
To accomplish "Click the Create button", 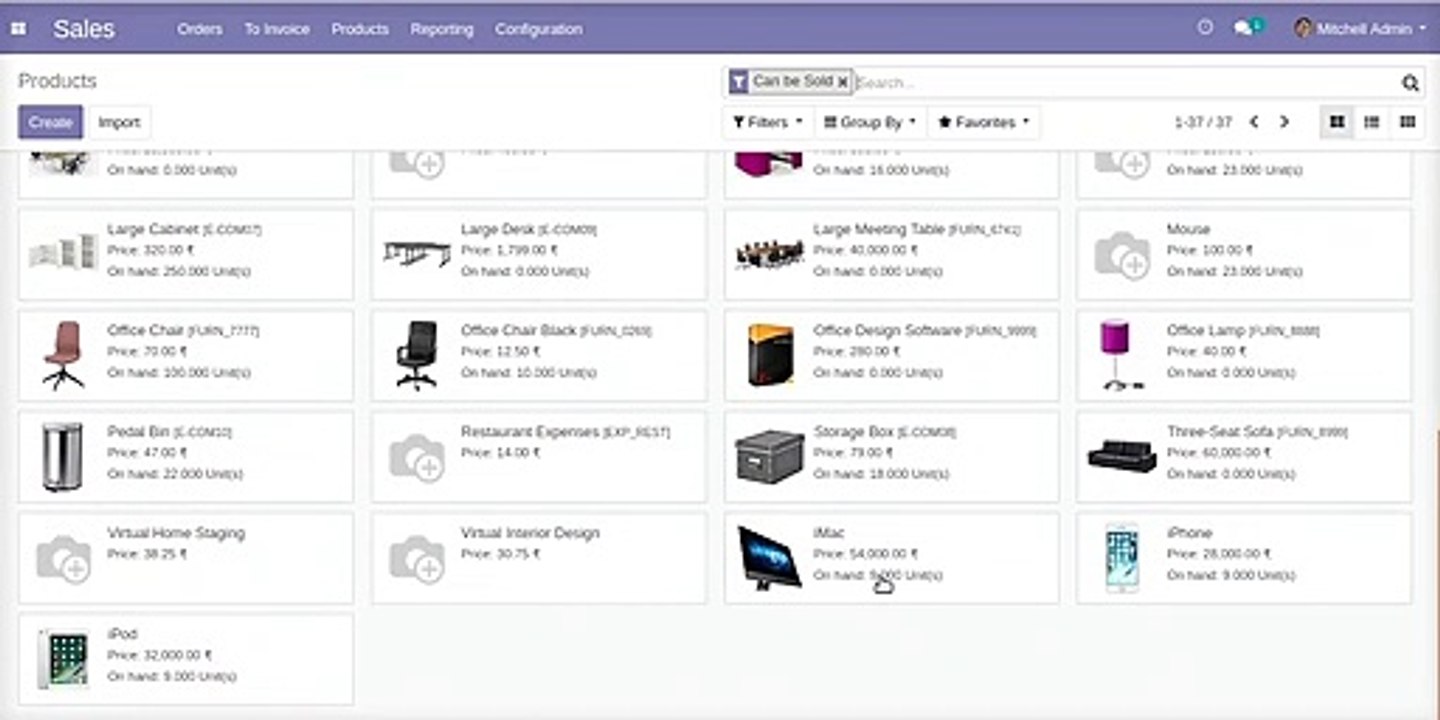I will (x=50, y=122).
